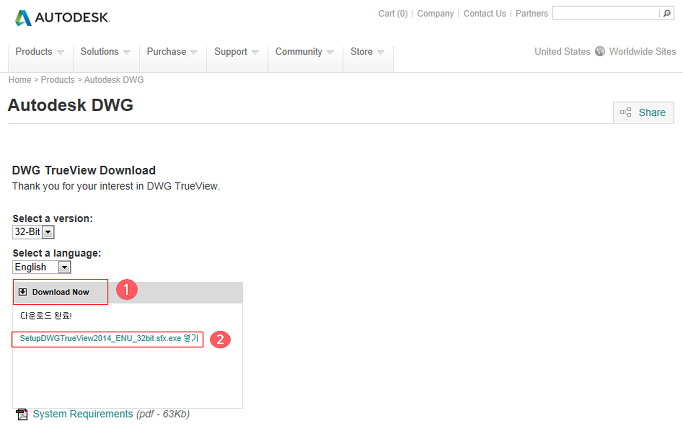Viewport: 683px width, 426px height.
Task: Open the Purchase menu
Action: click(172, 52)
